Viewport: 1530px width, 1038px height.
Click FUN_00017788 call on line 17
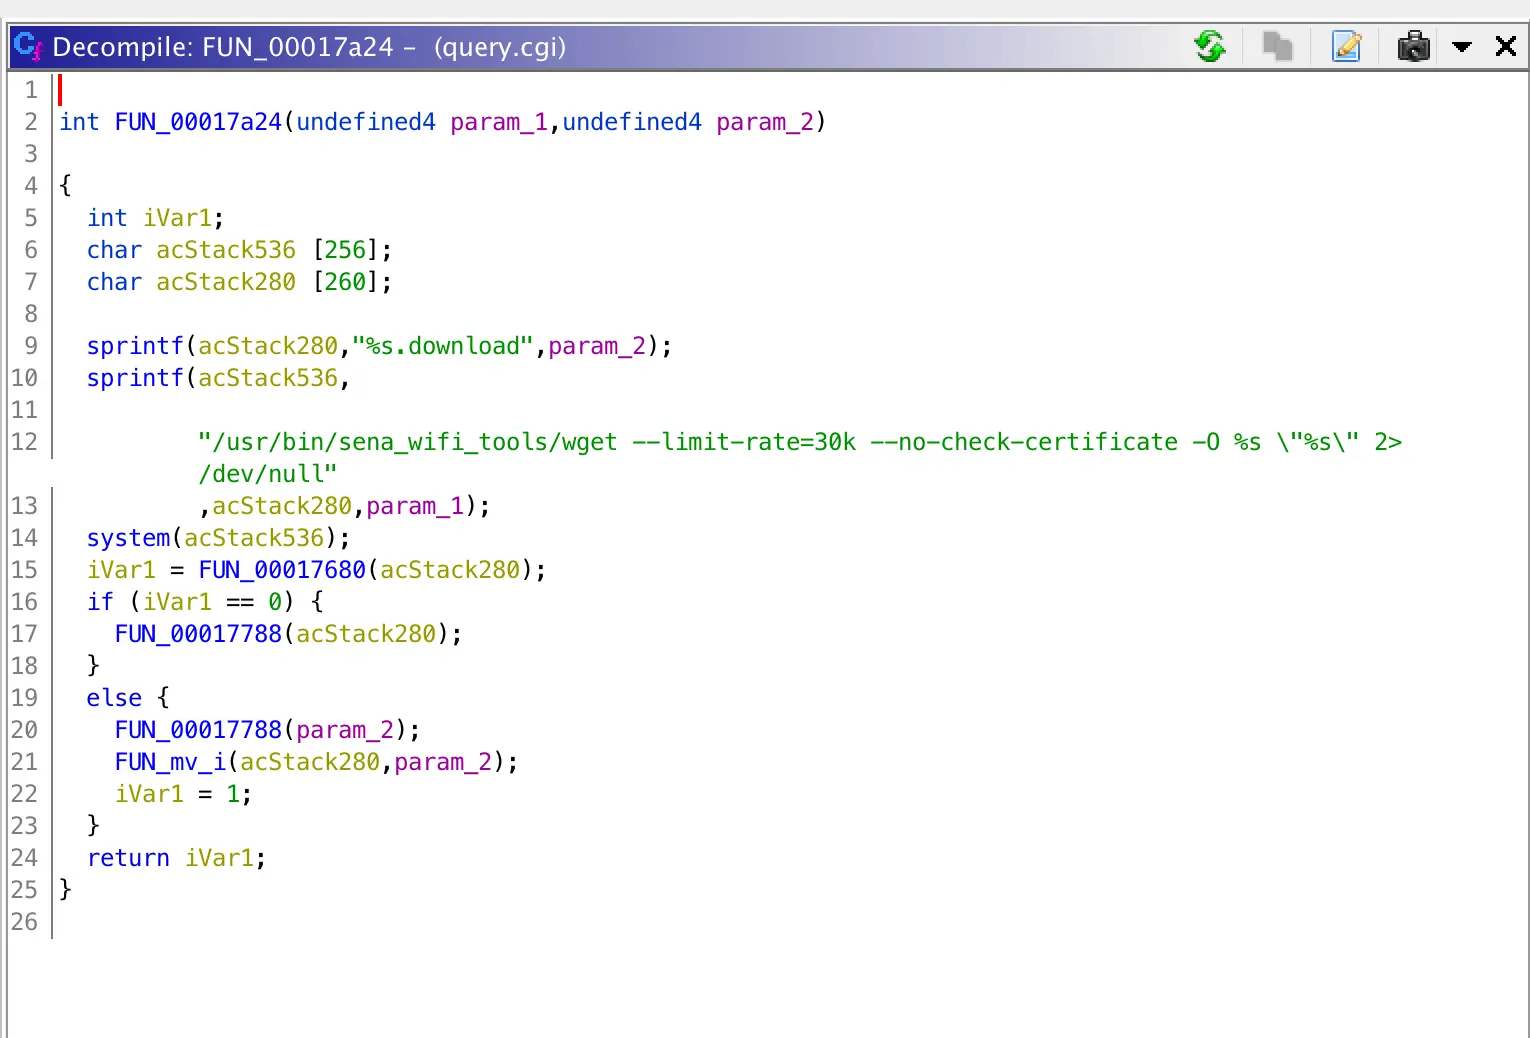(x=198, y=634)
